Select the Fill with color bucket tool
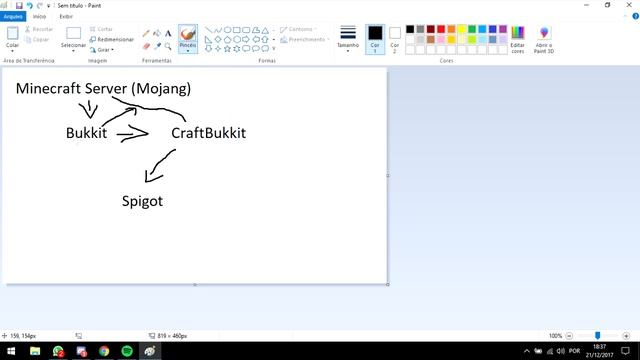The height and width of the screenshot is (360, 640). [157, 33]
